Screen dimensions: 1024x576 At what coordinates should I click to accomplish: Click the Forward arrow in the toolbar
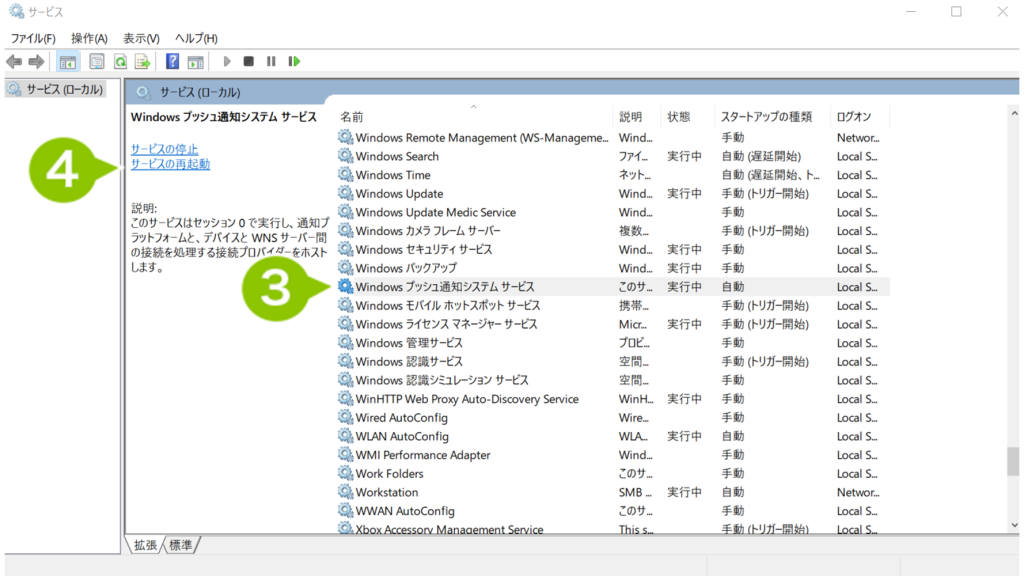(36, 61)
